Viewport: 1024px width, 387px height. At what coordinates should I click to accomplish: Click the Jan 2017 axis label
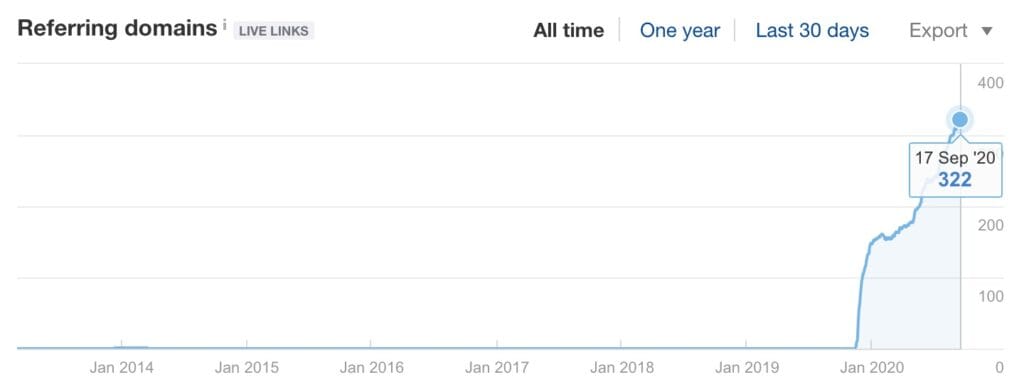coord(497,367)
